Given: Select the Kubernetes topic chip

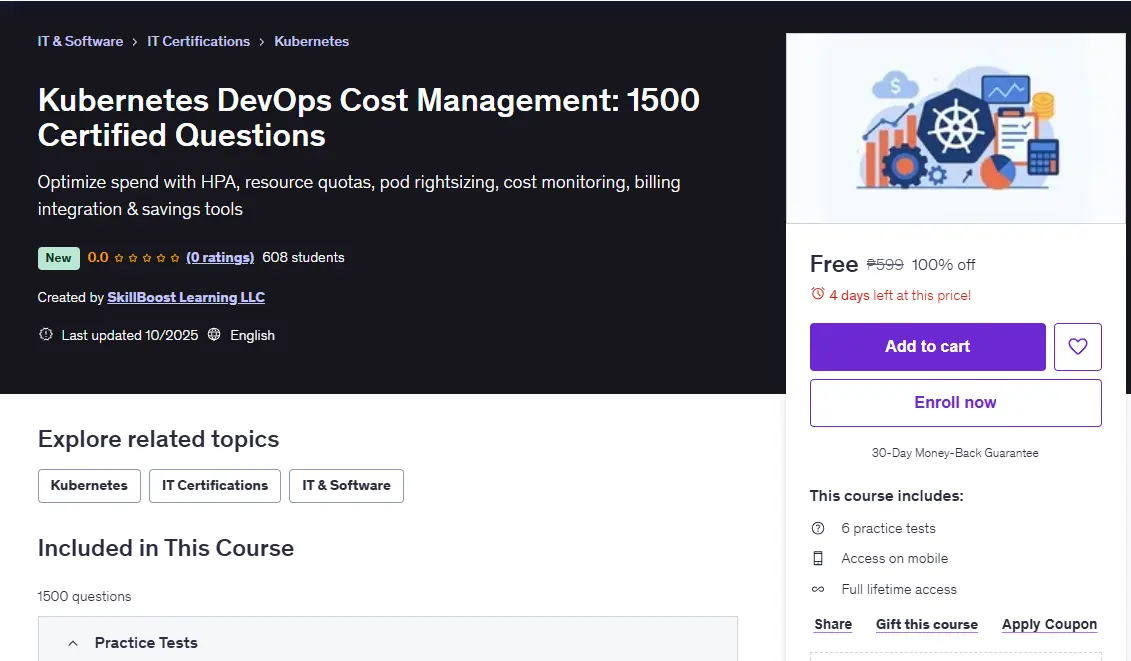Looking at the screenshot, I should click(x=89, y=486).
